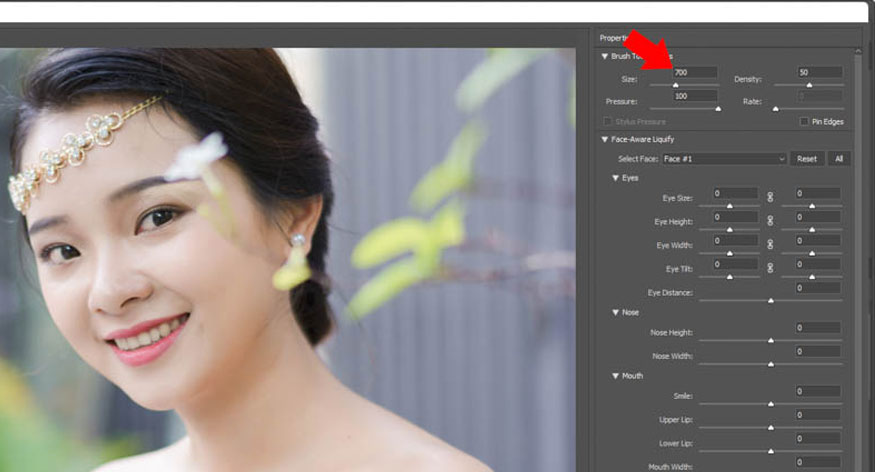The image size is (875, 472).
Task: Click the Smile value field
Action: point(818,391)
